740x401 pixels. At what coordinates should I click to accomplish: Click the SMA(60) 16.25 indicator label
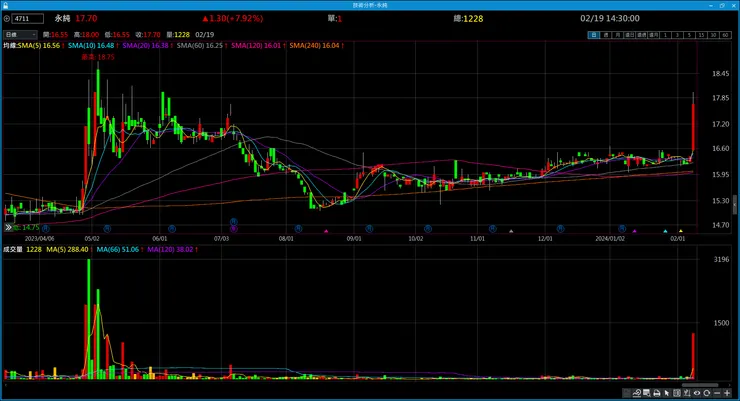click(202, 45)
